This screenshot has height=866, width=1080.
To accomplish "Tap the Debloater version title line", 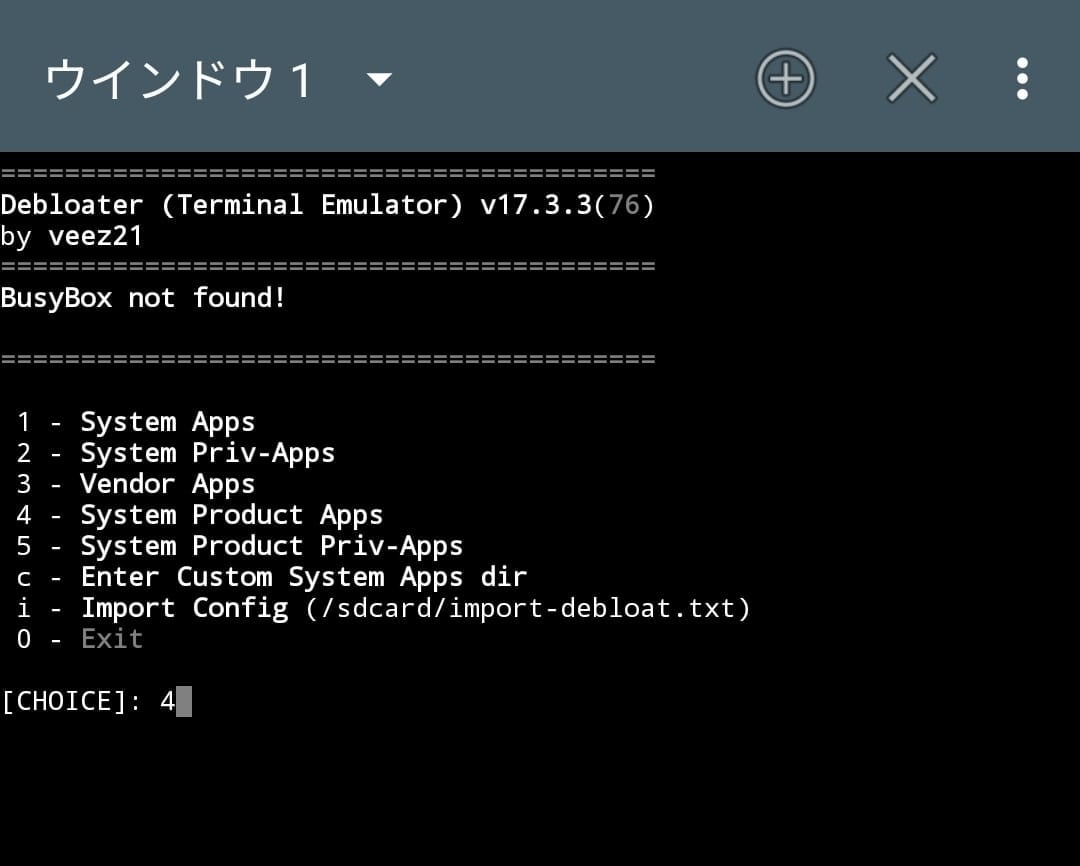I will (327, 205).
